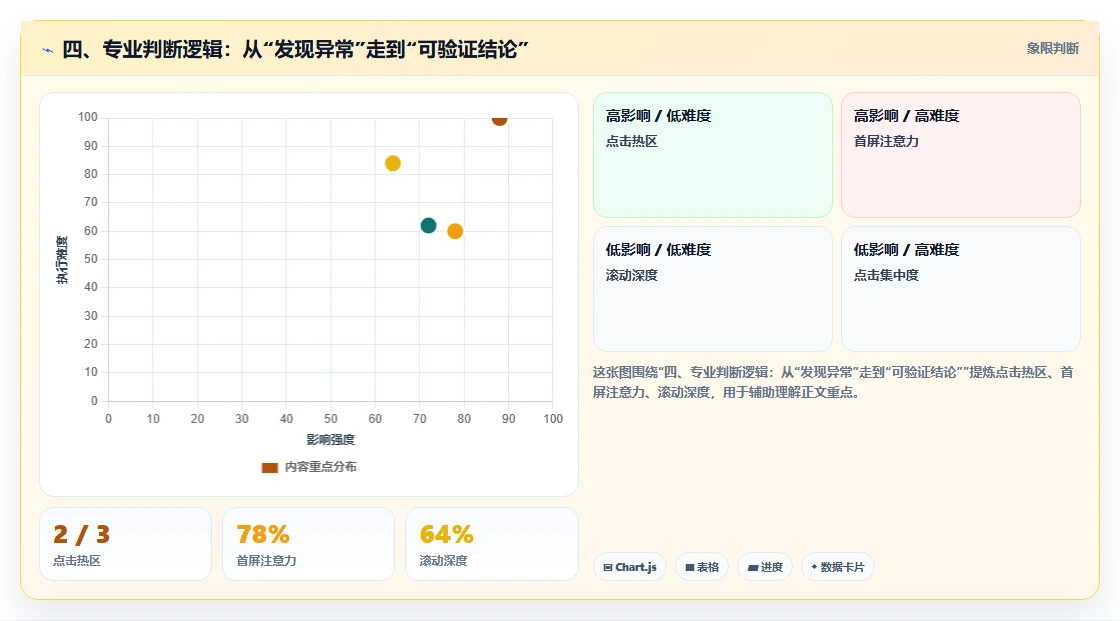Click the 78% 首屏注意力 stat card
The height and width of the screenshot is (621, 1120).
[x=309, y=545]
